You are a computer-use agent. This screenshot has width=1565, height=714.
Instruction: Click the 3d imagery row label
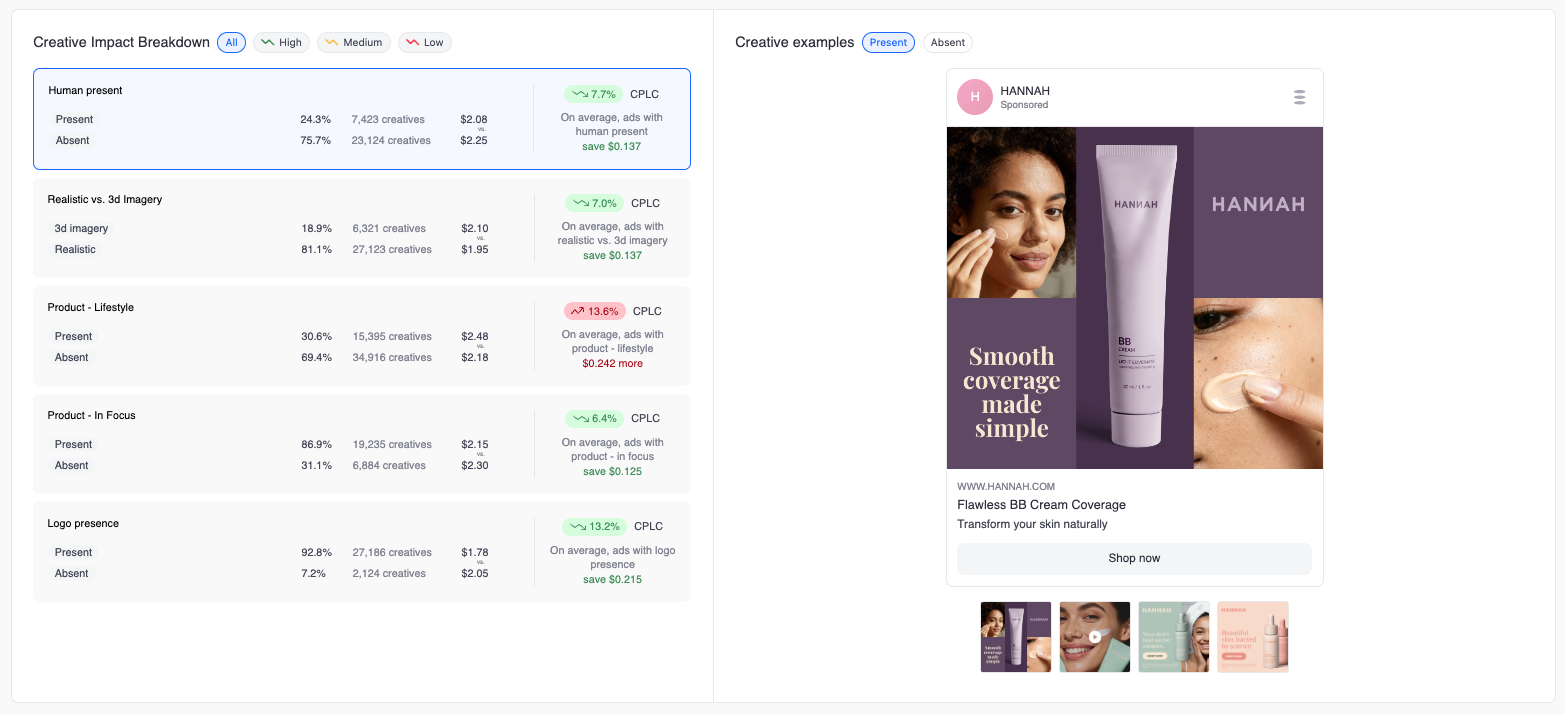pos(81,228)
